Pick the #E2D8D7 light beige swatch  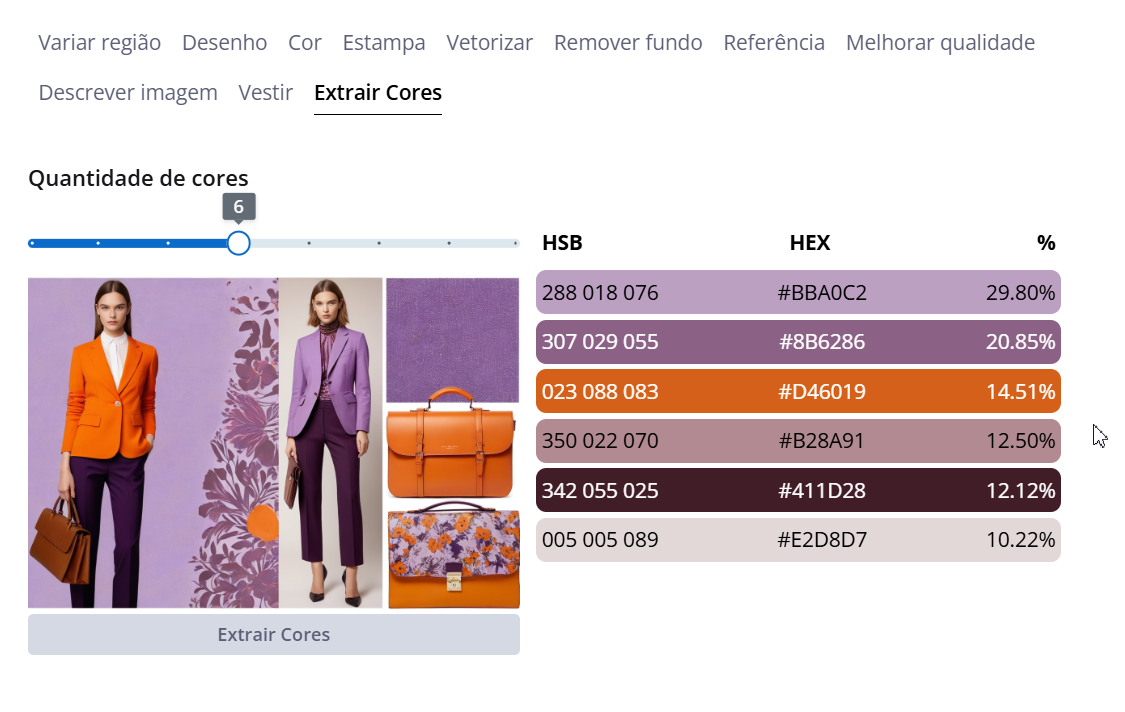pos(798,540)
